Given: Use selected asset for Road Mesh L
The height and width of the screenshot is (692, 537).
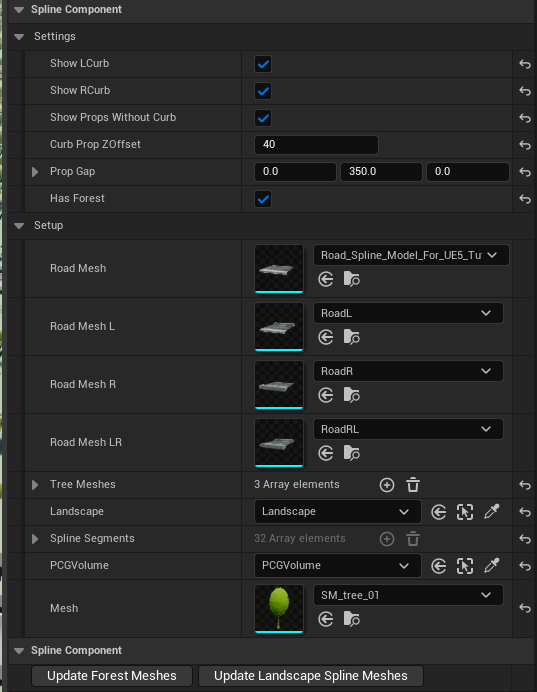Looking at the screenshot, I should pyautogui.click(x=326, y=337).
